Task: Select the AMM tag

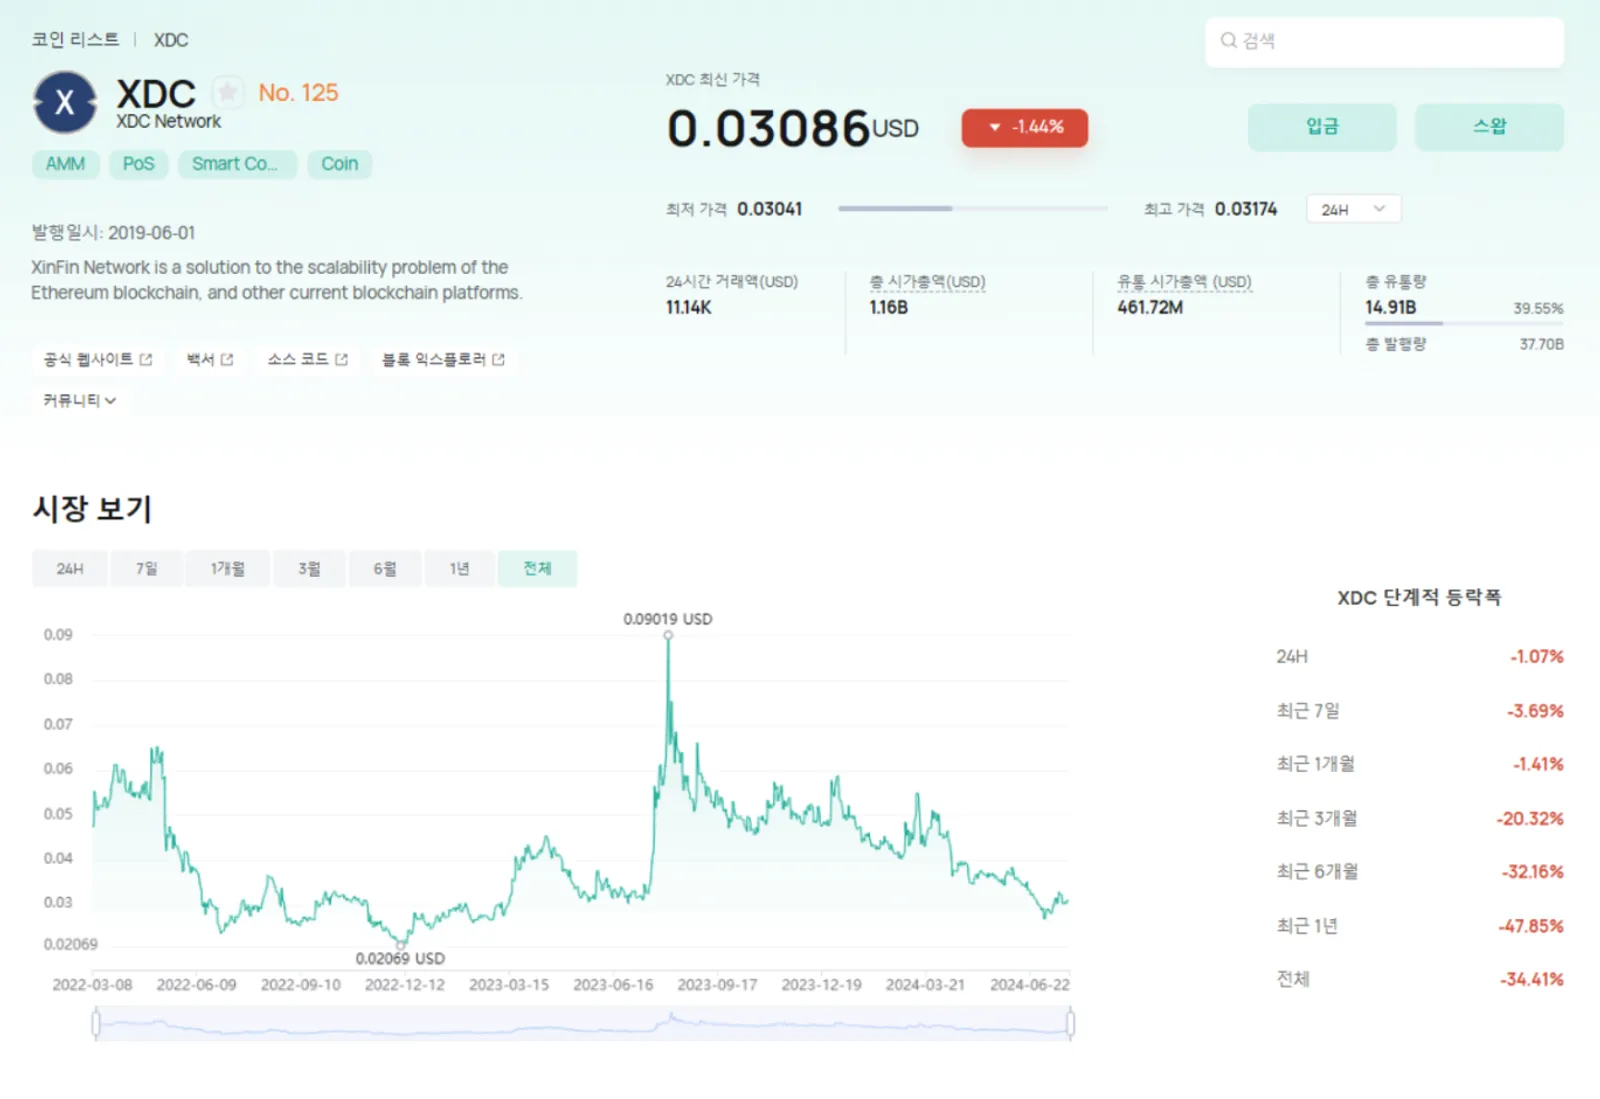Action: click(x=66, y=164)
